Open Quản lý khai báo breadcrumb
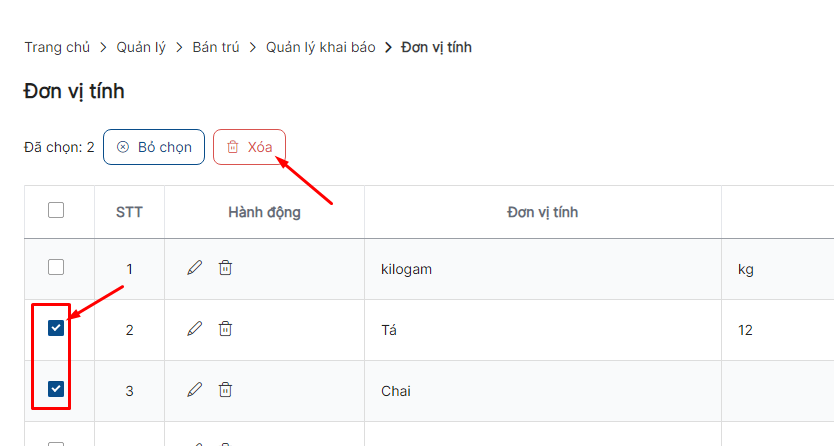 pos(321,47)
